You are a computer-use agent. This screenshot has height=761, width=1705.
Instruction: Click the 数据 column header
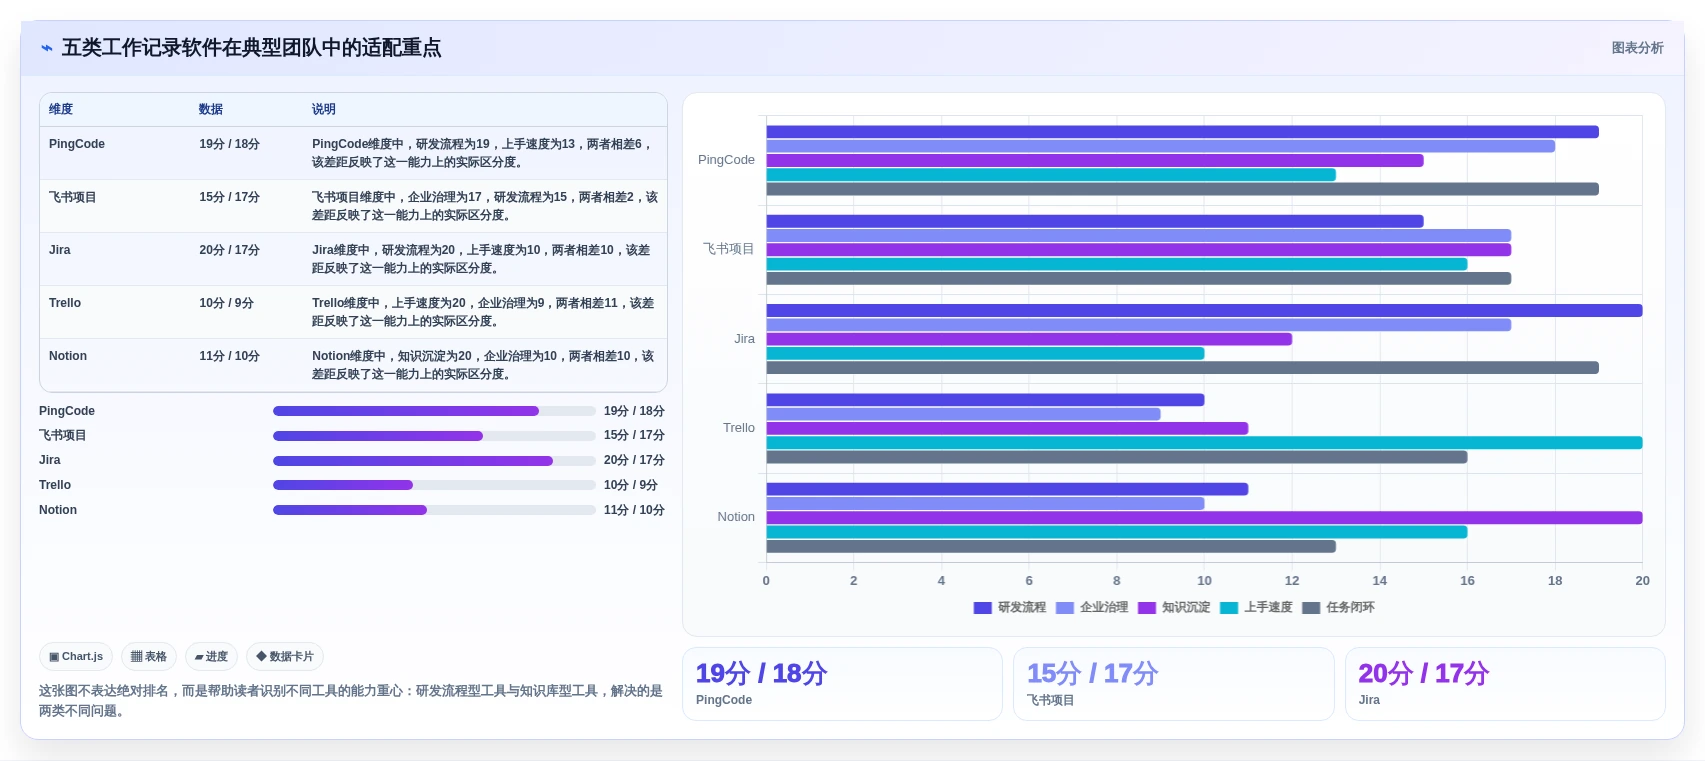(211, 109)
